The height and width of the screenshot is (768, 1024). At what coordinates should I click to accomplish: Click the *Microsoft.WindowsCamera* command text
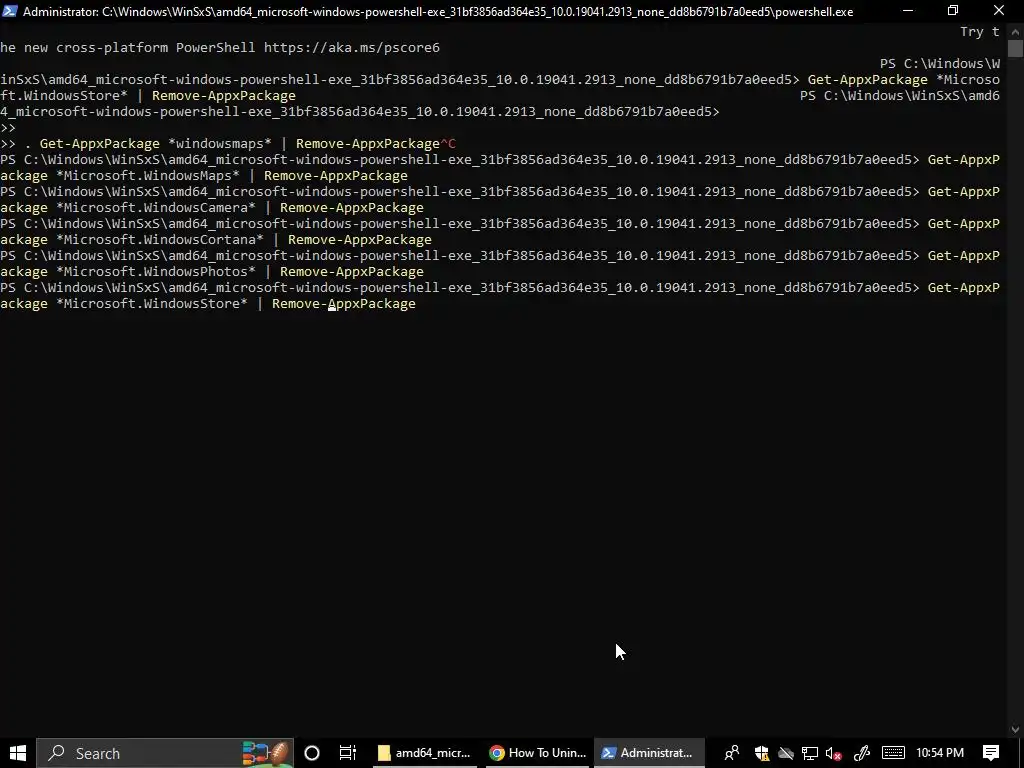(x=156, y=208)
